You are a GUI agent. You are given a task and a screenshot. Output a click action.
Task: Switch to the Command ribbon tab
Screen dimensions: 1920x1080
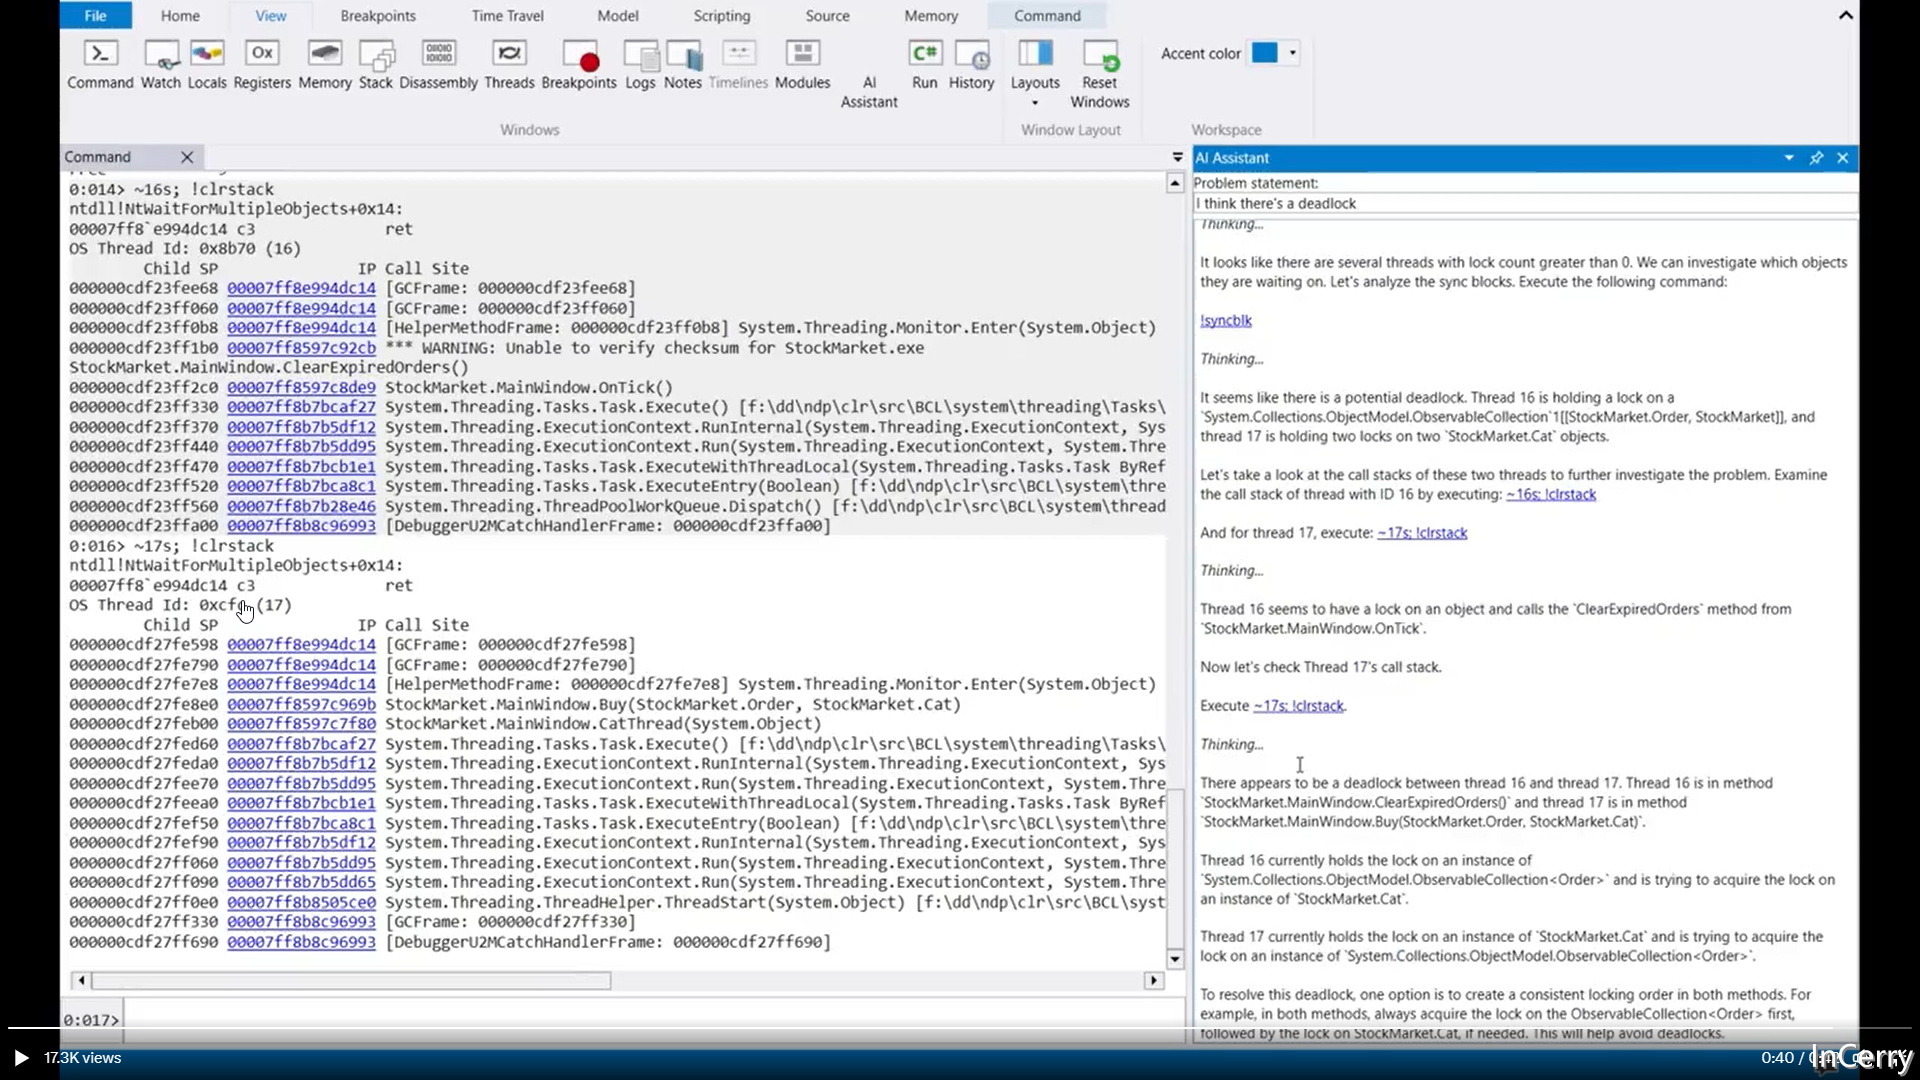click(1047, 15)
